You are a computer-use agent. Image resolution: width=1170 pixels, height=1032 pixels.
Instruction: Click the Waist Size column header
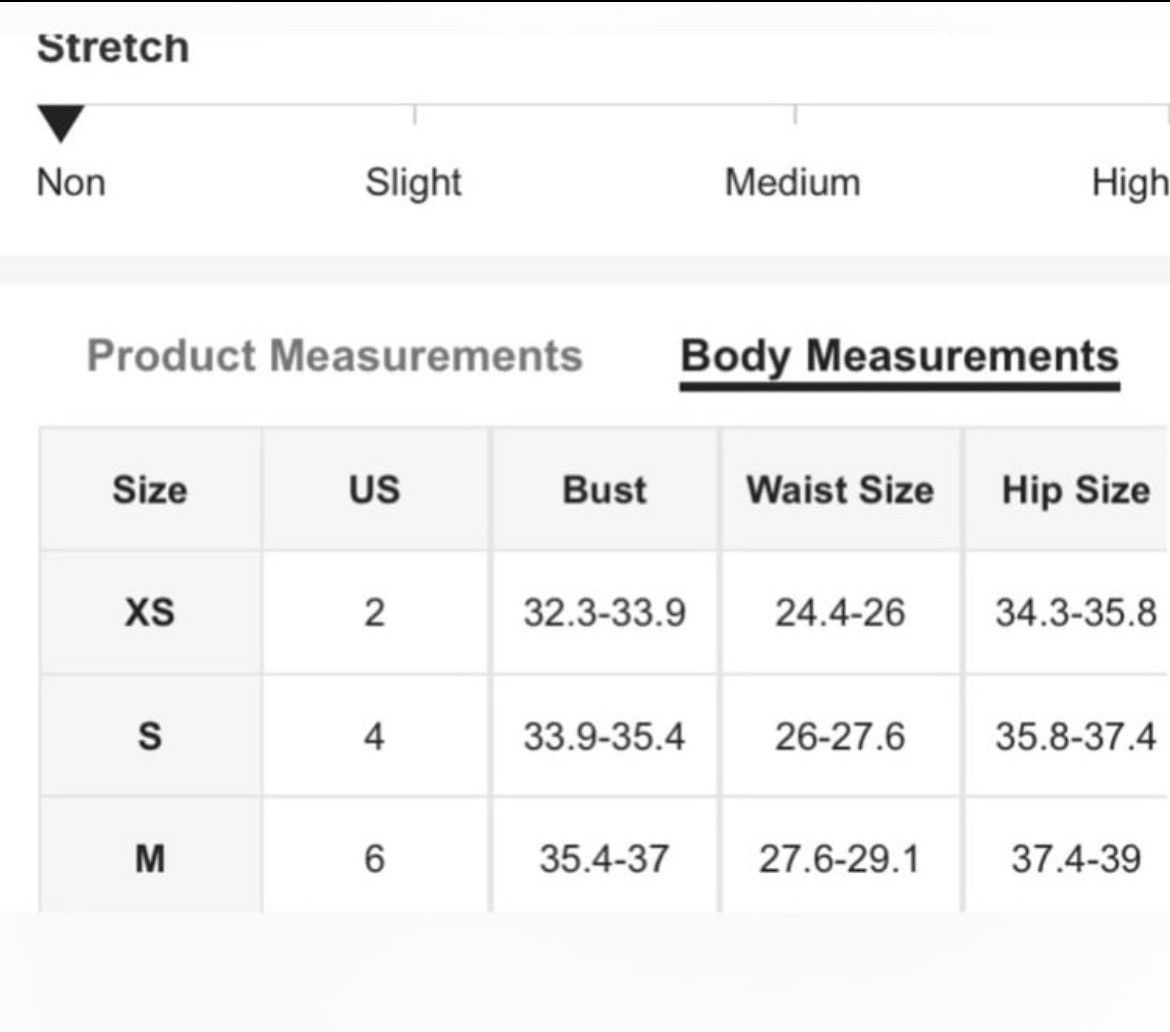point(840,490)
